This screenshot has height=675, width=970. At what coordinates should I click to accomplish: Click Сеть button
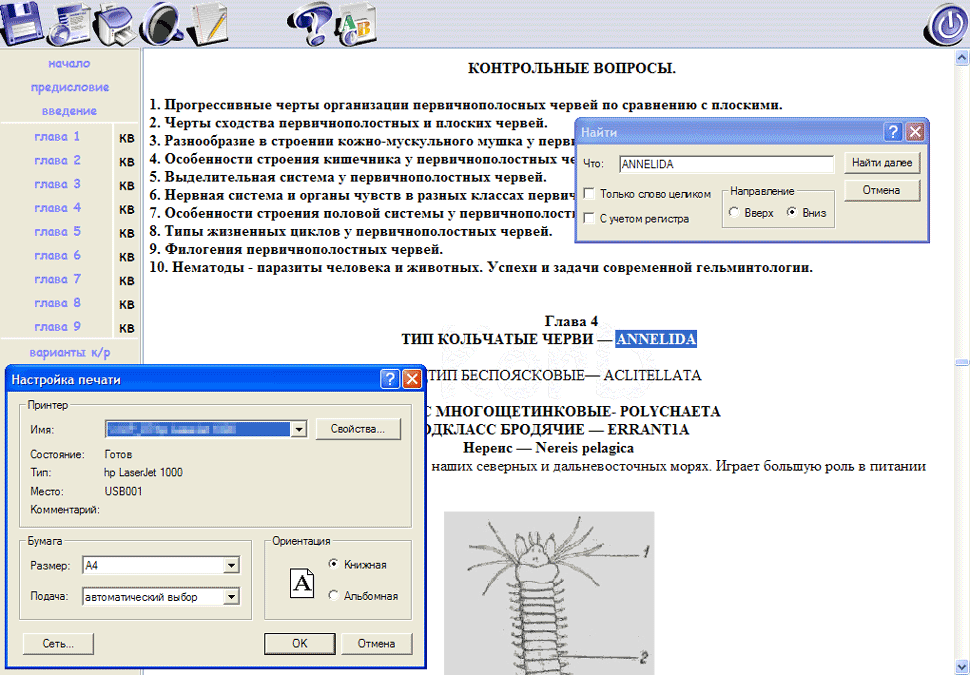[x=58, y=643]
